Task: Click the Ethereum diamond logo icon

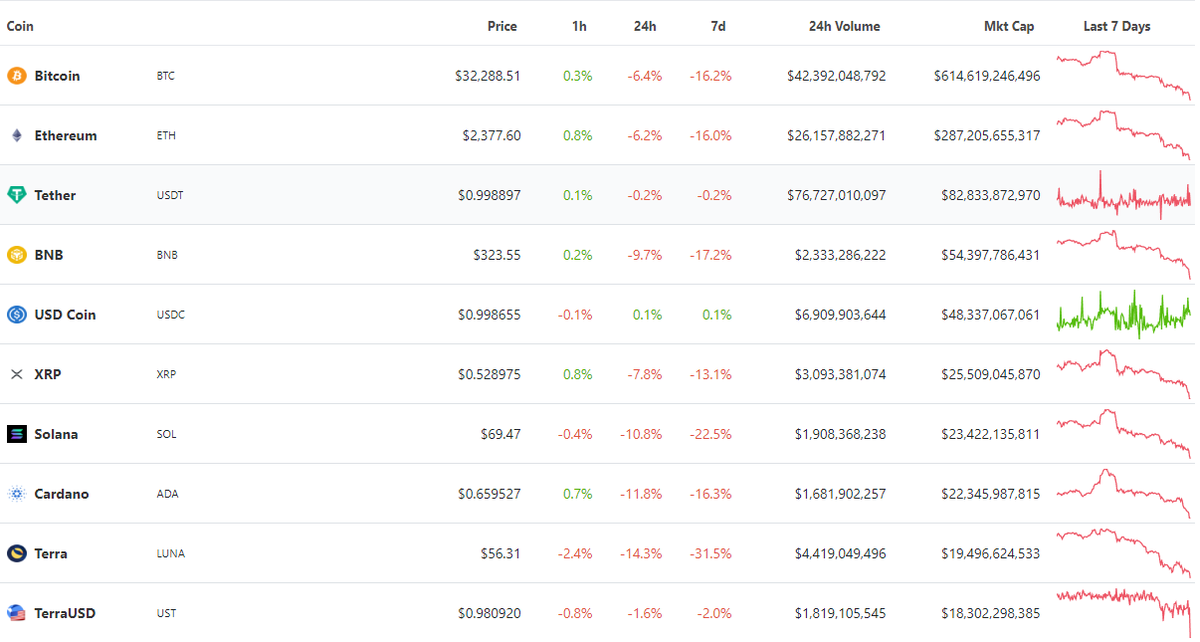Action: (x=16, y=136)
